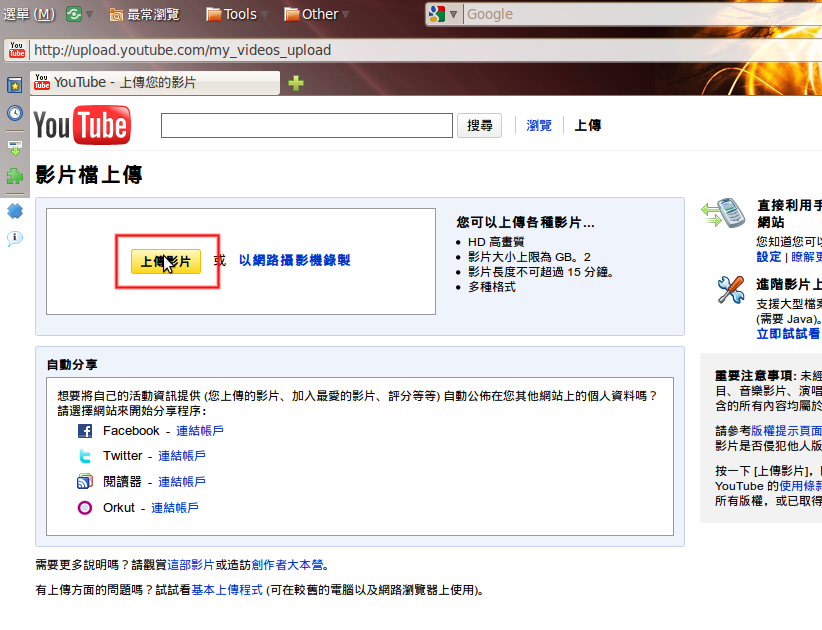Visit the 創作者大本營 link

tap(288, 565)
